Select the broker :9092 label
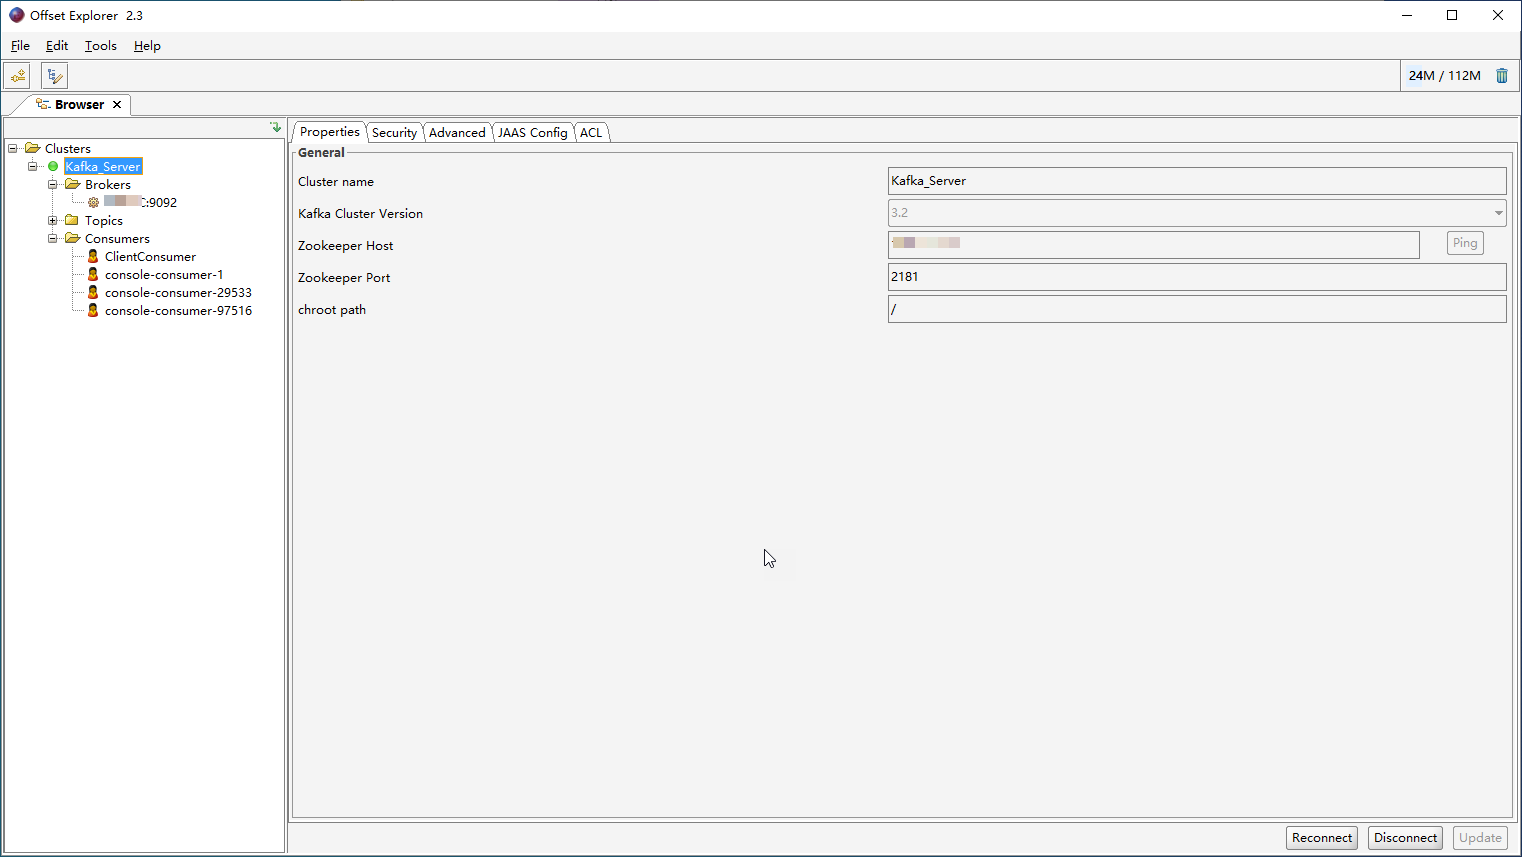 pyautogui.click(x=141, y=202)
